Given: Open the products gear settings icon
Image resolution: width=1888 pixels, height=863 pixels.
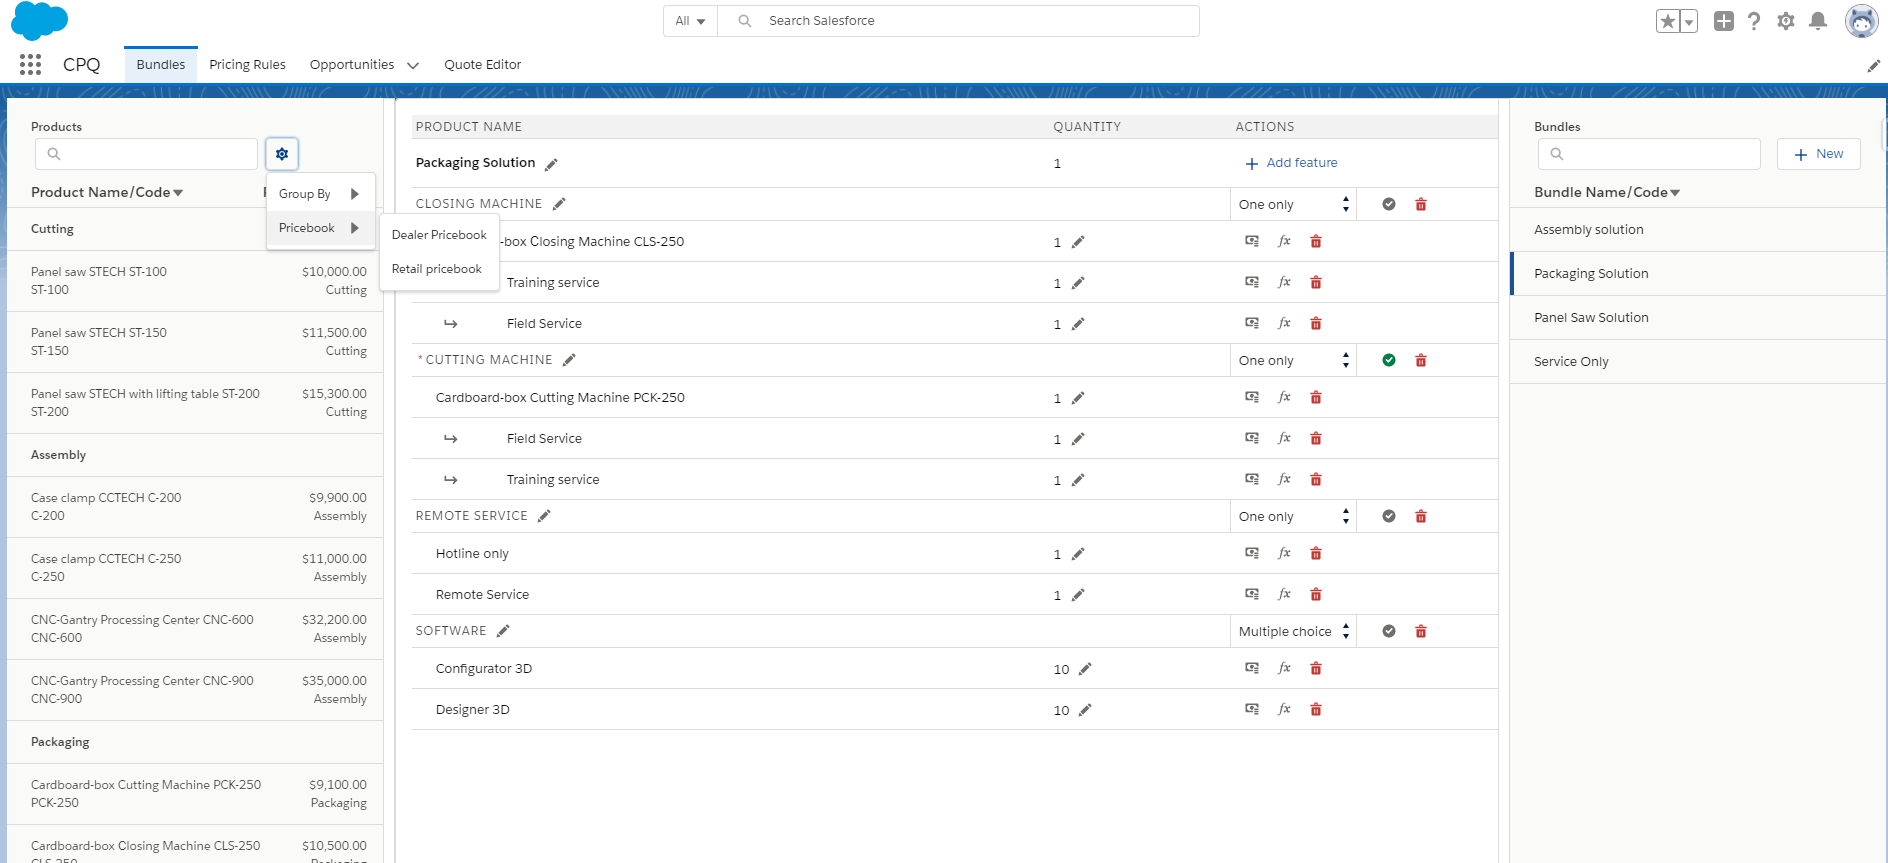Looking at the screenshot, I should pos(282,154).
